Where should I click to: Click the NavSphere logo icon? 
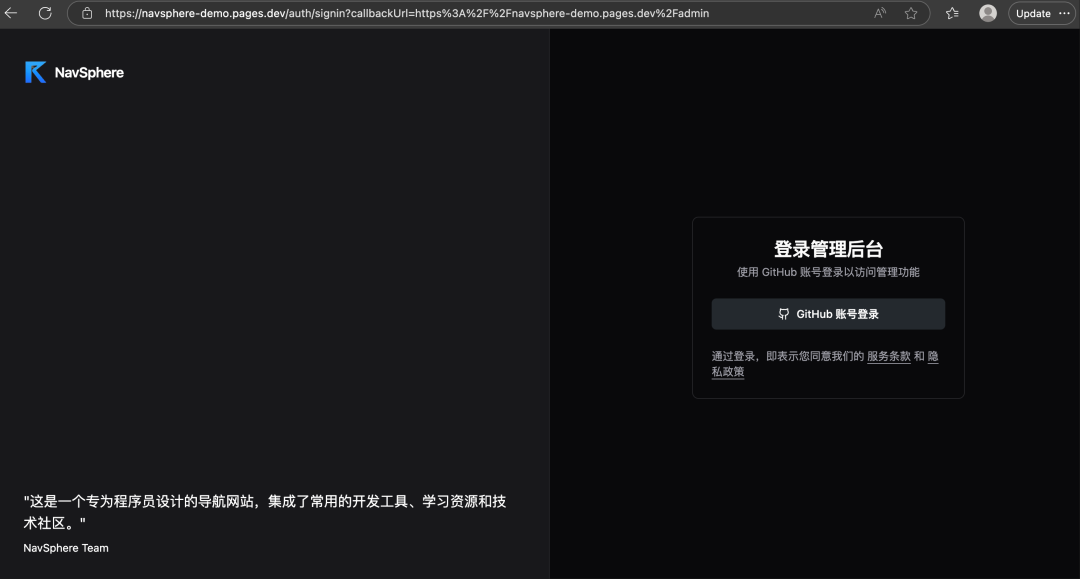click(x=34, y=72)
